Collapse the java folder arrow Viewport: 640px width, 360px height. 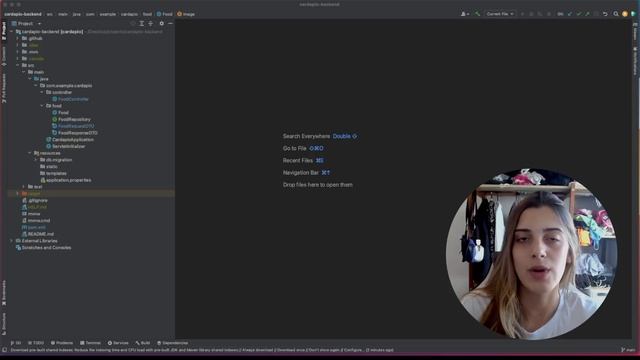[30, 79]
